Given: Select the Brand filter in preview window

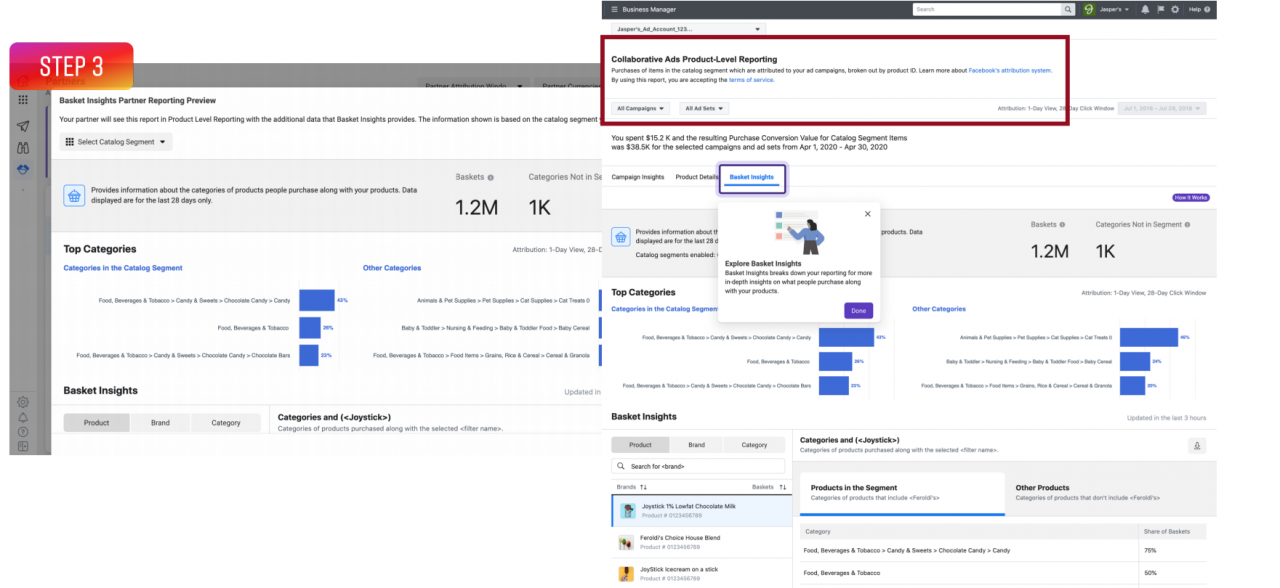Looking at the screenshot, I should [160, 423].
